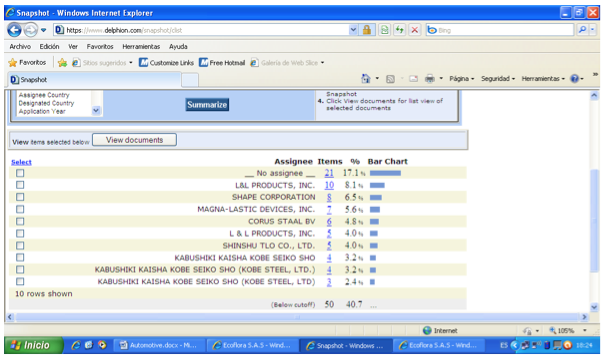
Task: Click the Print icon in command bar
Action: pos(430,78)
